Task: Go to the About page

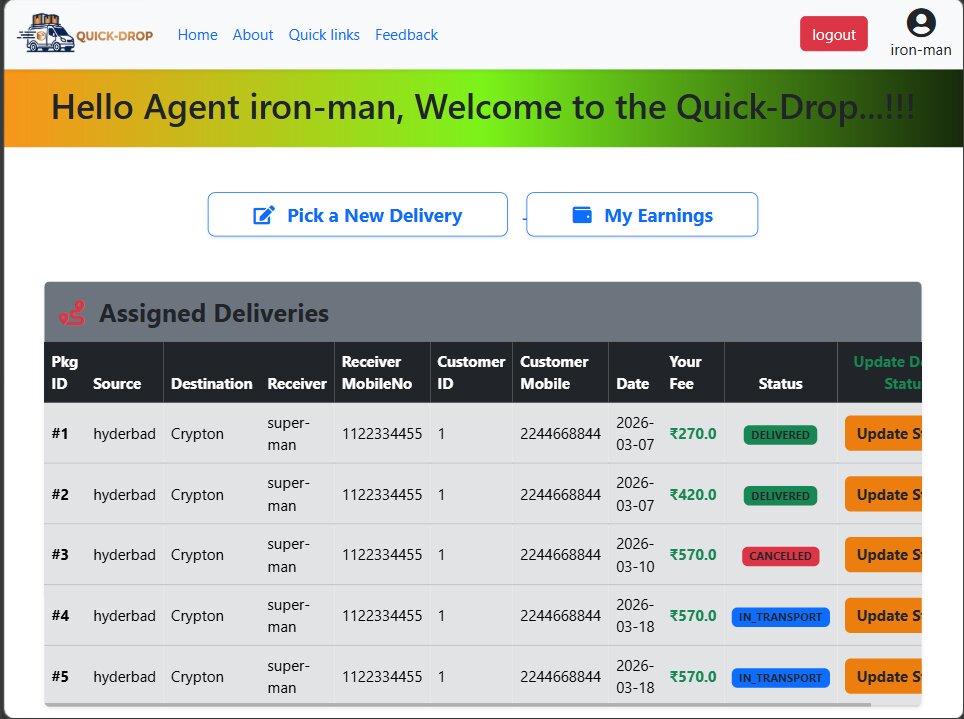Action: click(x=253, y=35)
